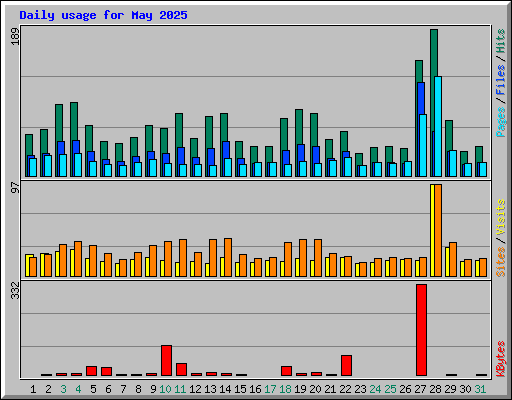Select the yellow visits bar for day 1
Viewport: 512px width, 400px height.
click(x=27, y=266)
